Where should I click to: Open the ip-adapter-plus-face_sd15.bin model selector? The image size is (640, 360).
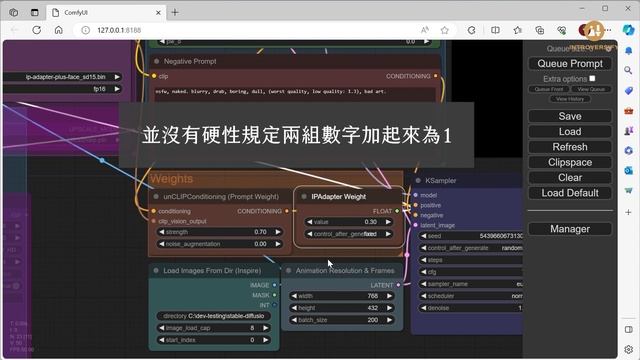coord(62,77)
